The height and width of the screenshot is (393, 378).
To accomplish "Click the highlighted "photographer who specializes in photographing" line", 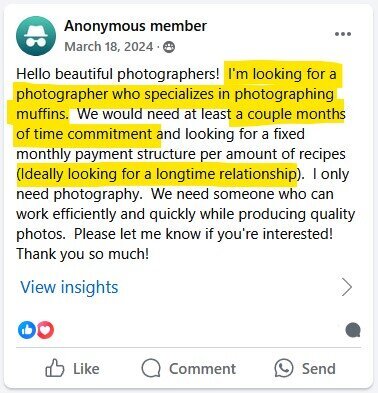I will point(175,94).
